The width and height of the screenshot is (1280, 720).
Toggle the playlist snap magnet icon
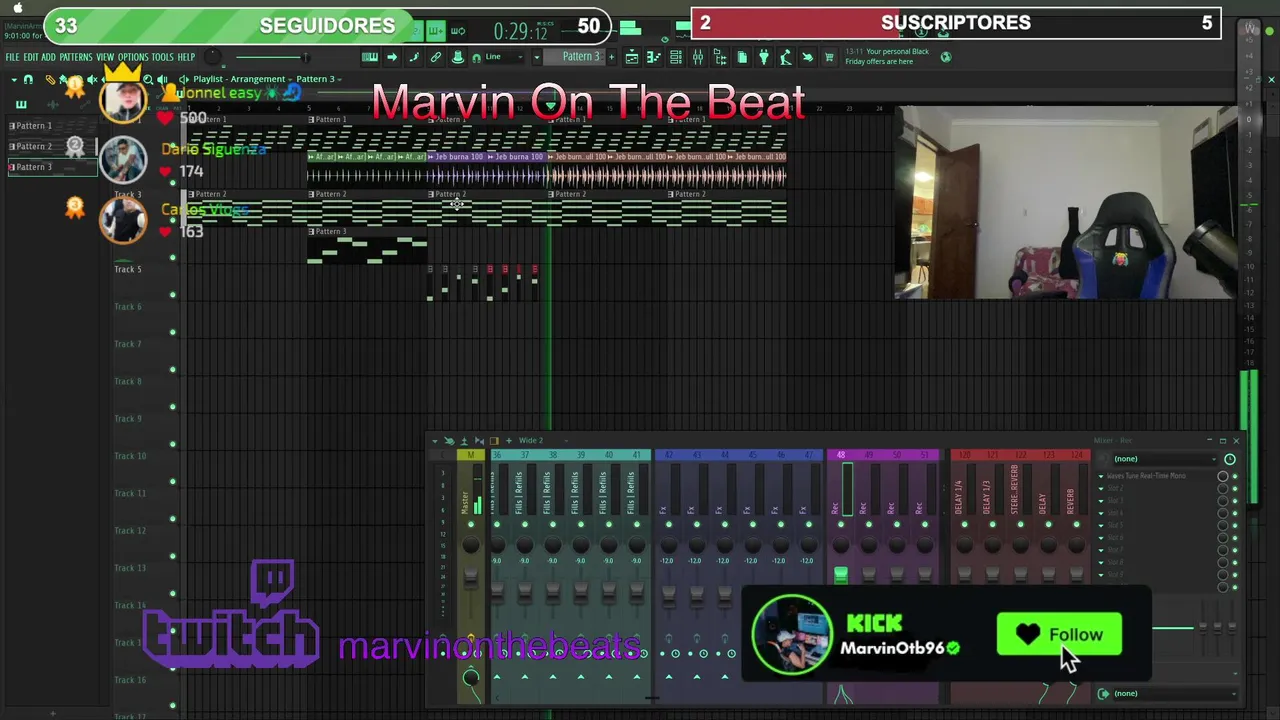click(28, 79)
